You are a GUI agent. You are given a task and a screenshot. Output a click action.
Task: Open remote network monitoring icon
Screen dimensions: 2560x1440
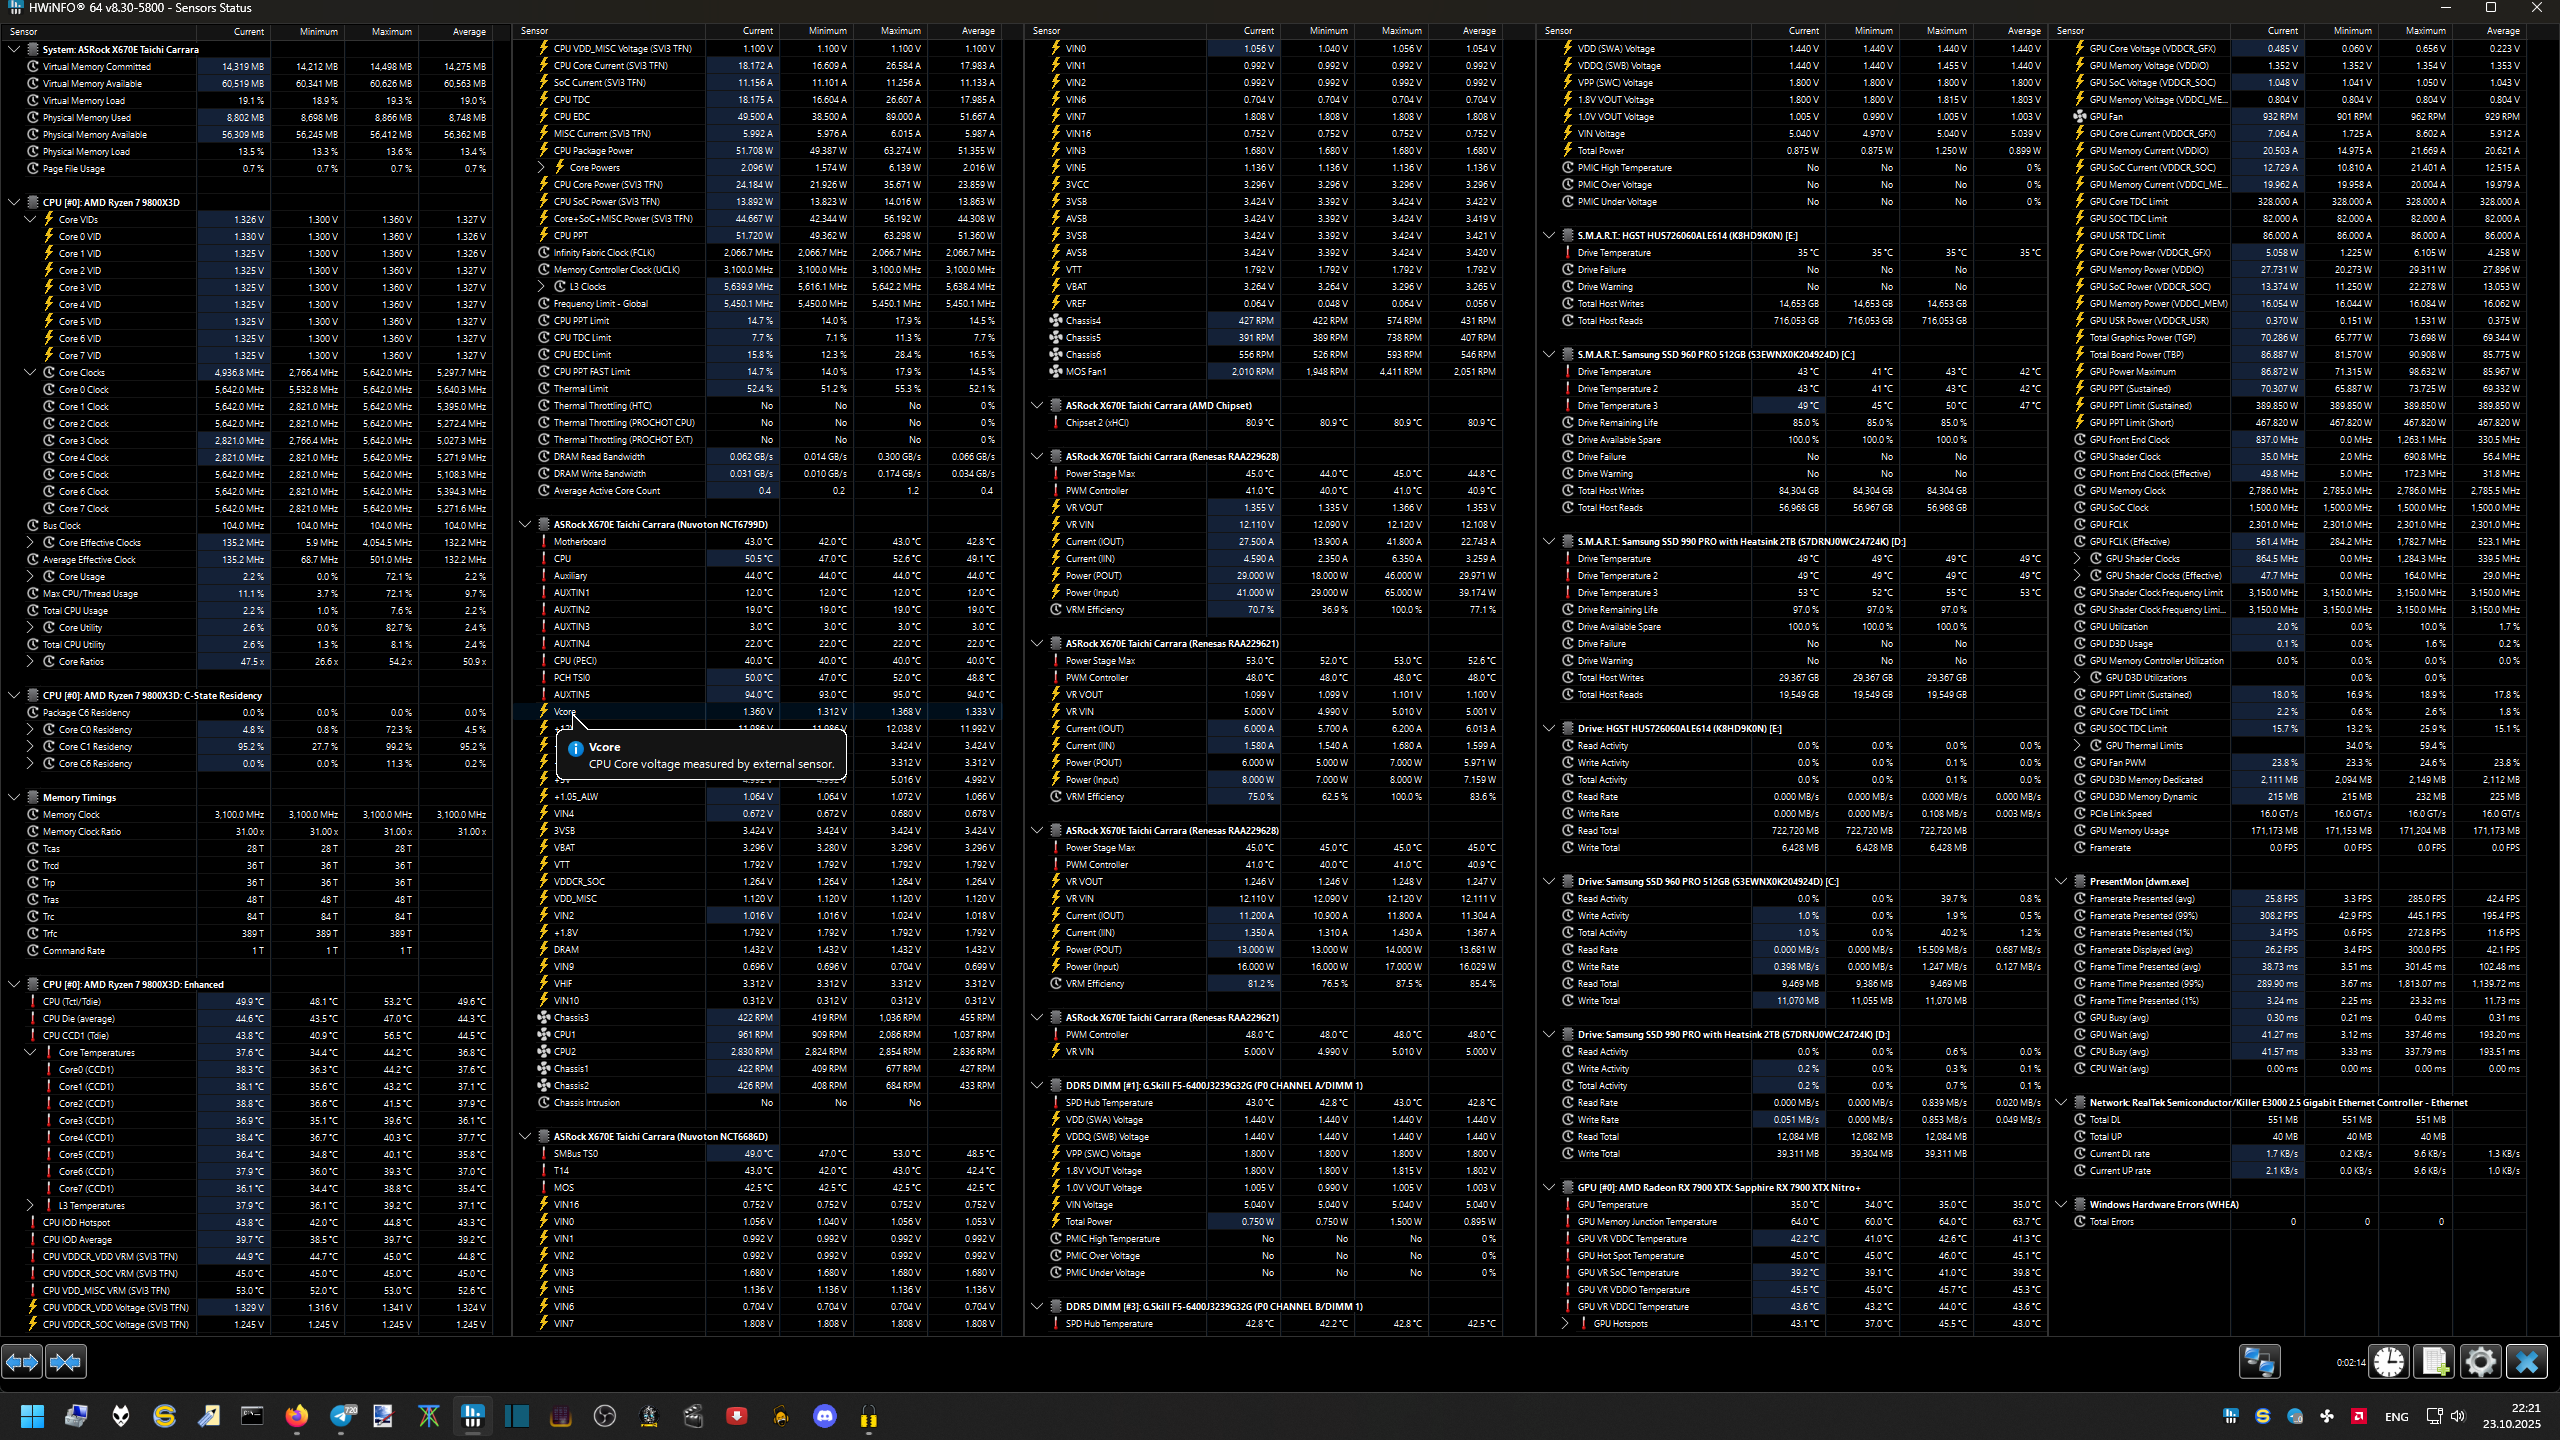(x=2259, y=1362)
